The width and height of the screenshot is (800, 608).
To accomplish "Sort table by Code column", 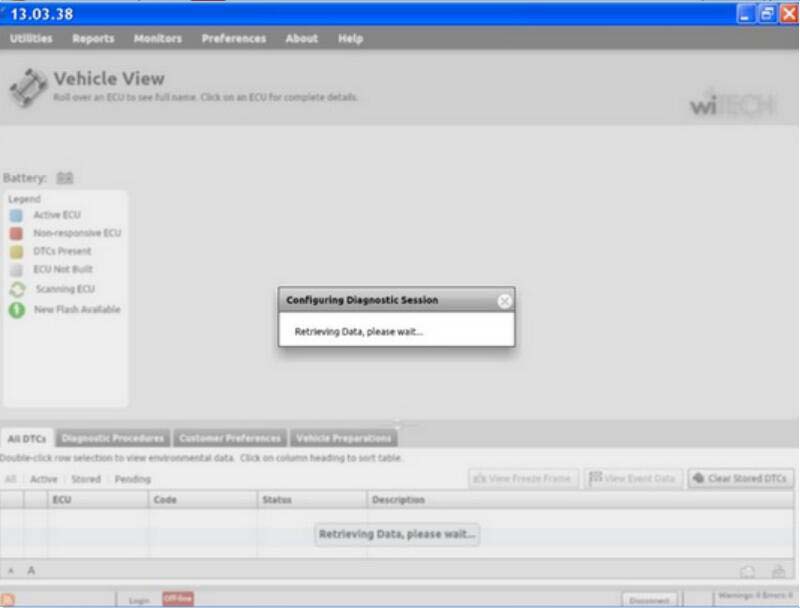I will (x=203, y=500).
